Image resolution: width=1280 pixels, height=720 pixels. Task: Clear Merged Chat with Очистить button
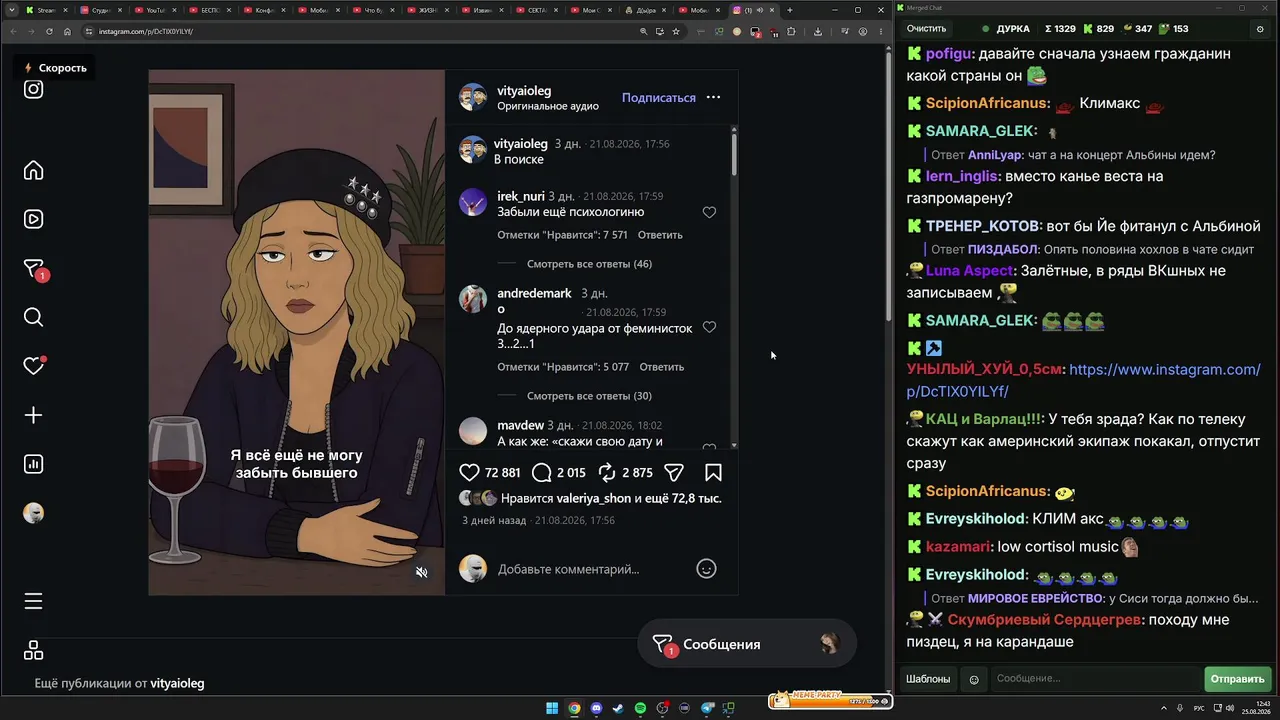tap(926, 29)
